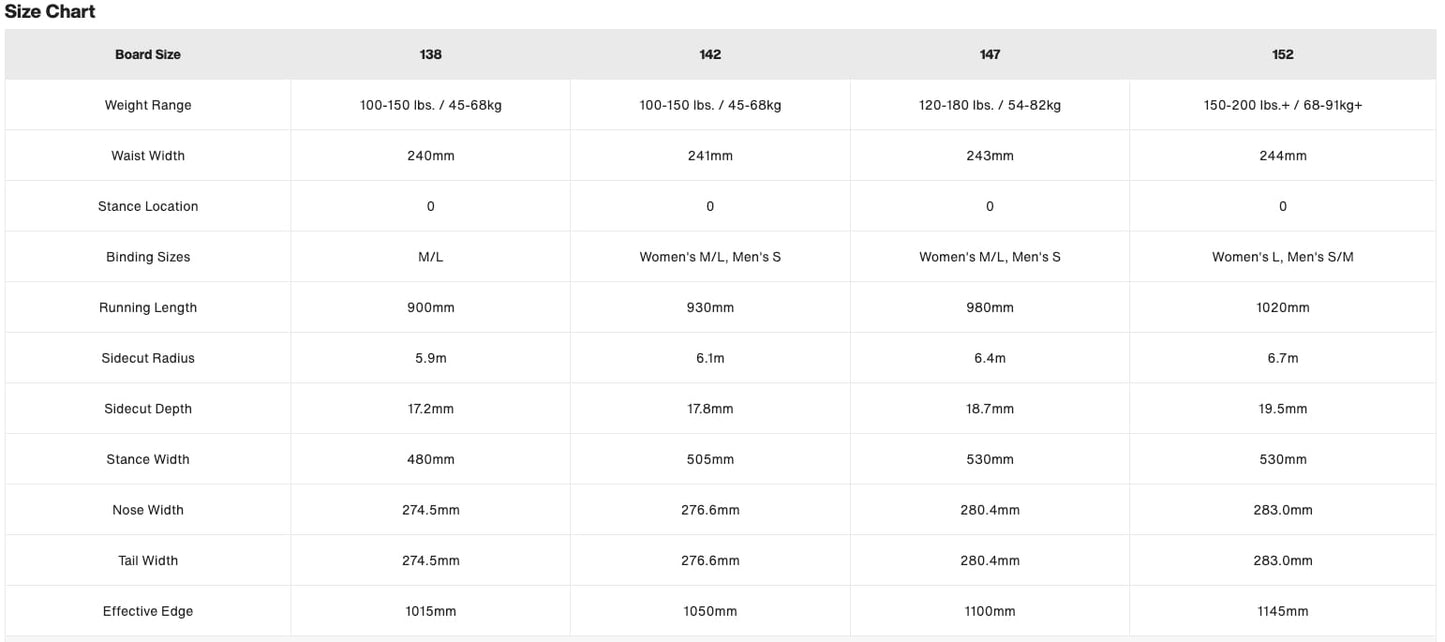Click the 6.4m sidecut radius value
This screenshot has height=642, width=1445.
click(990, 358)
